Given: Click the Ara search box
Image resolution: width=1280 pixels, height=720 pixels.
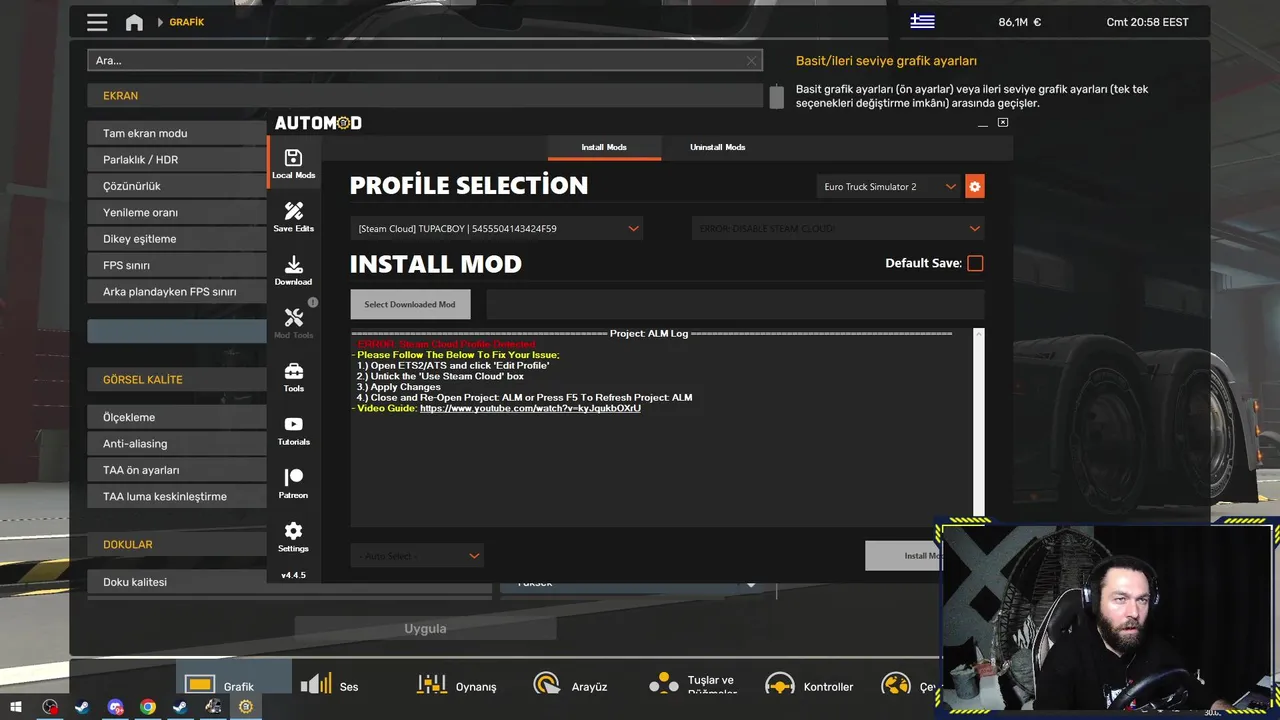Looking at the screenshot, I should pyautogui.click(x=424, y=61).
